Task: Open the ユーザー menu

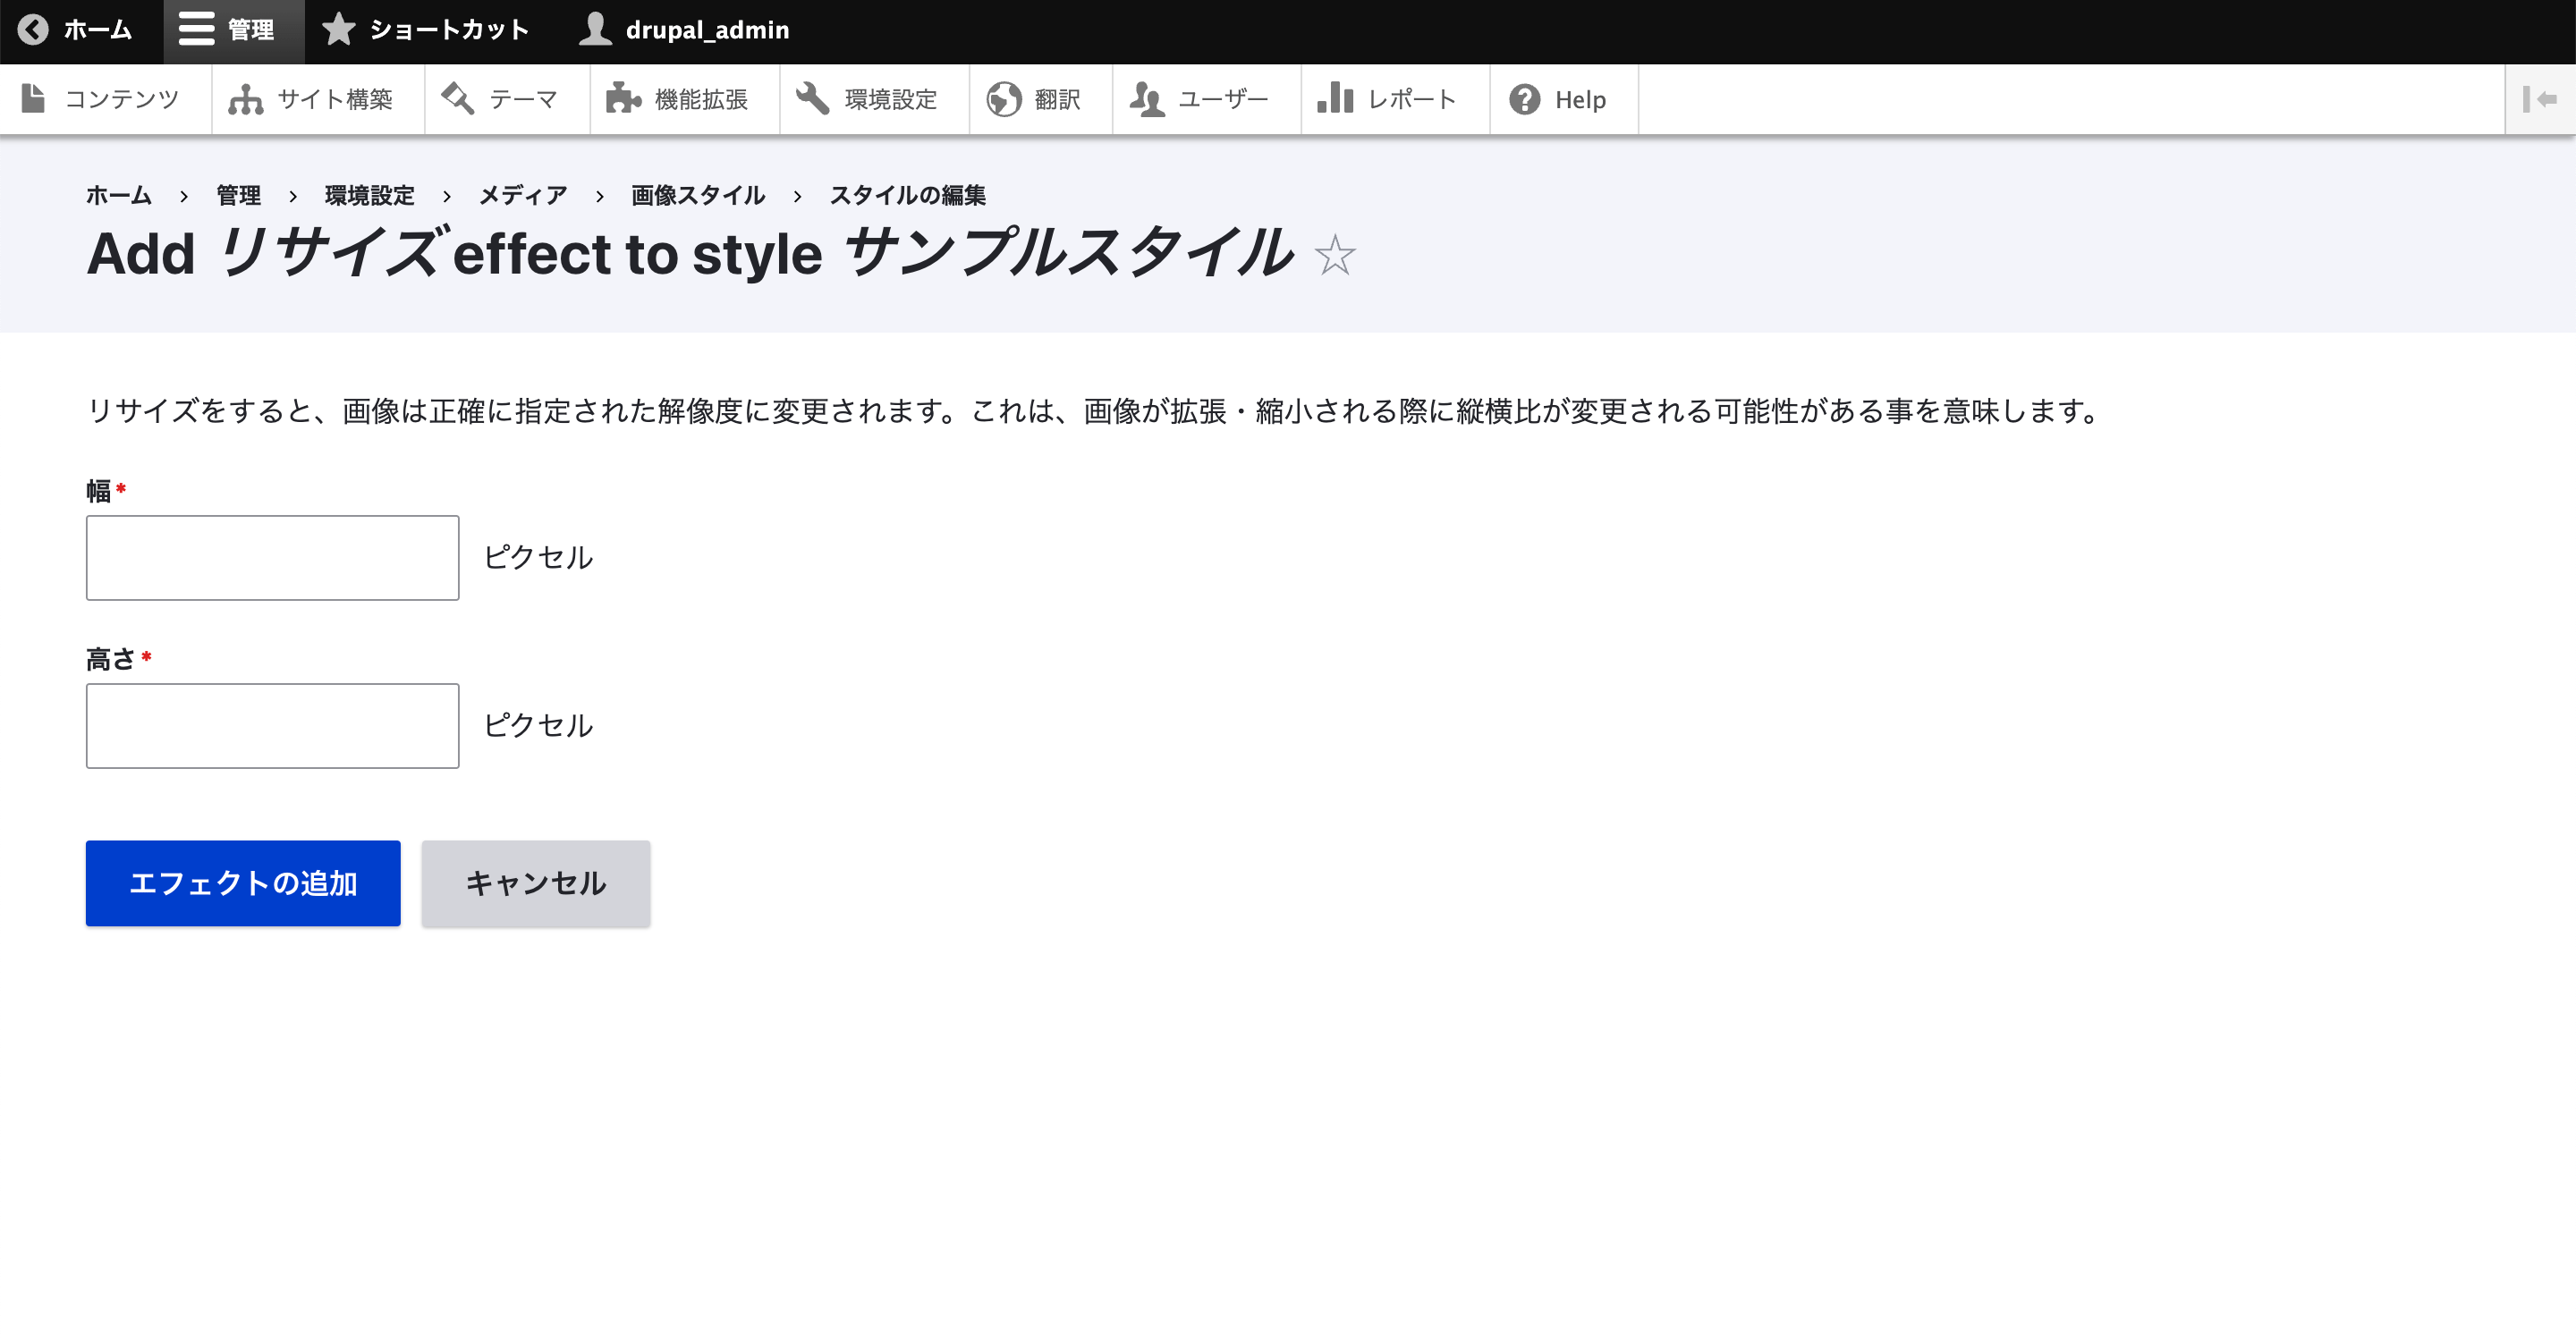Action: coord(1206,99)
